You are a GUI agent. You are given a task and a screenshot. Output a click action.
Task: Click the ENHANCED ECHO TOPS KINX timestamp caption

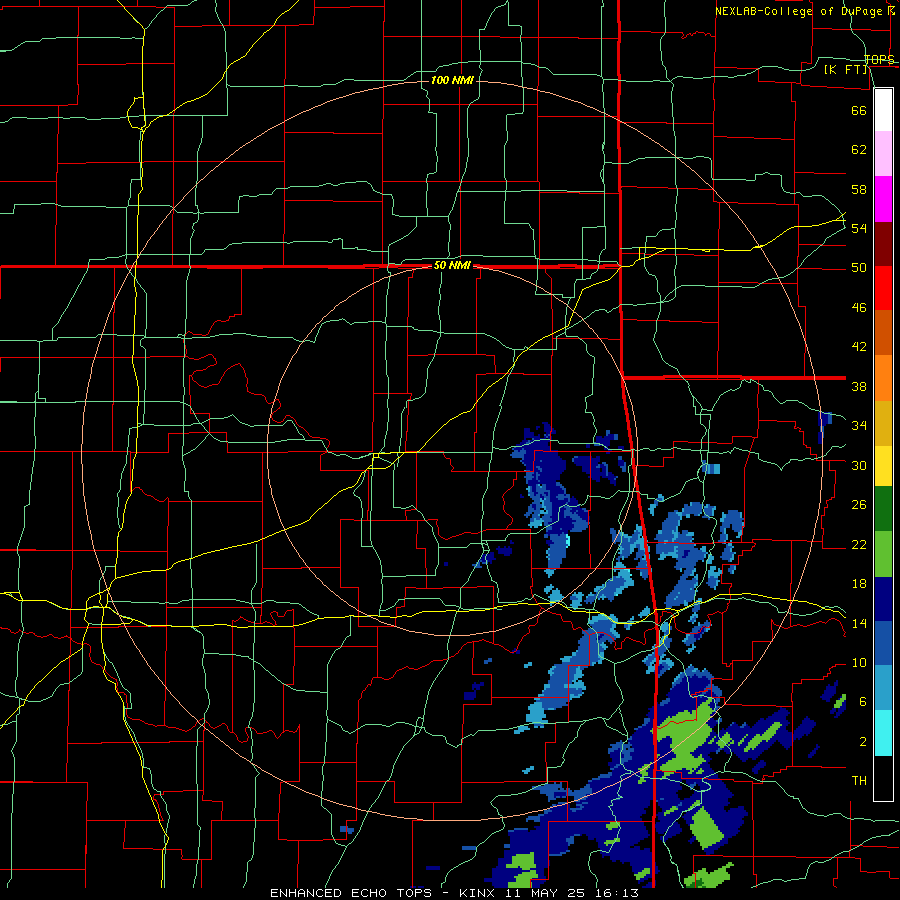[454, 893]
